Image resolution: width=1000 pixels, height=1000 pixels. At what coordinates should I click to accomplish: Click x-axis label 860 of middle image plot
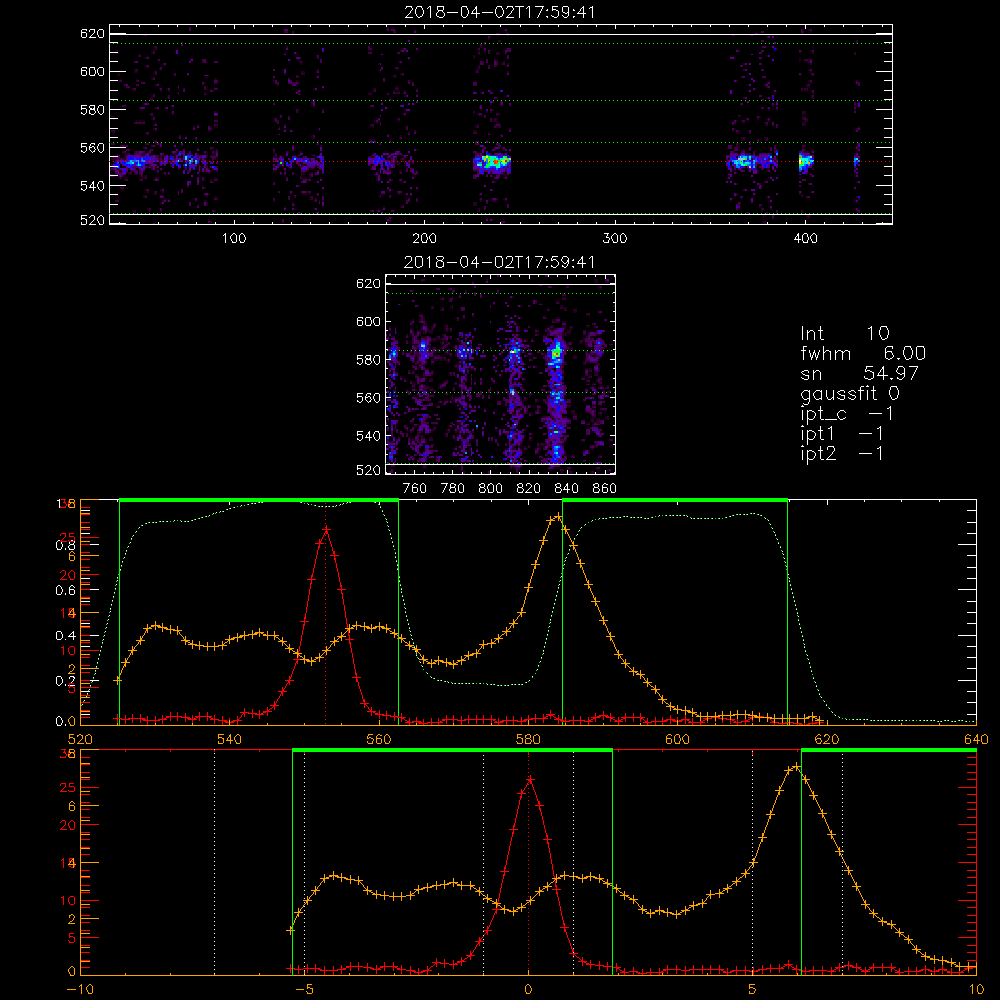tap(605, 489)
